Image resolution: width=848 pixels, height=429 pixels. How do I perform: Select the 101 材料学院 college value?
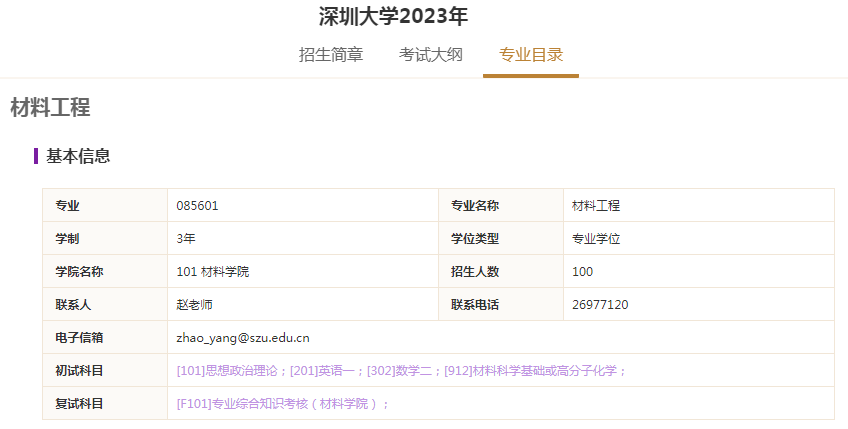(x=213, y=272)
